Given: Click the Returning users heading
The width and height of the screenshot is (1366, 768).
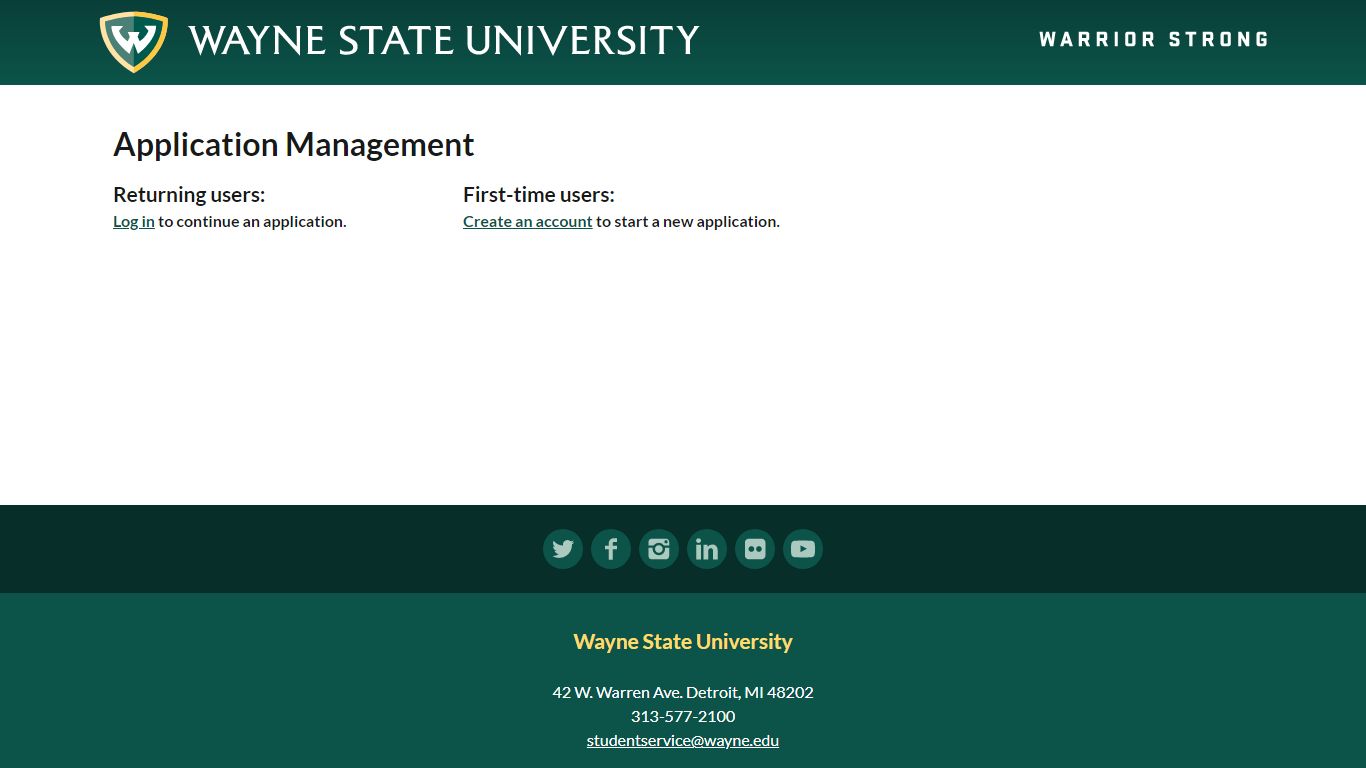Looking at the screenshot, I should pyautogui.click(x=189, y=194).
